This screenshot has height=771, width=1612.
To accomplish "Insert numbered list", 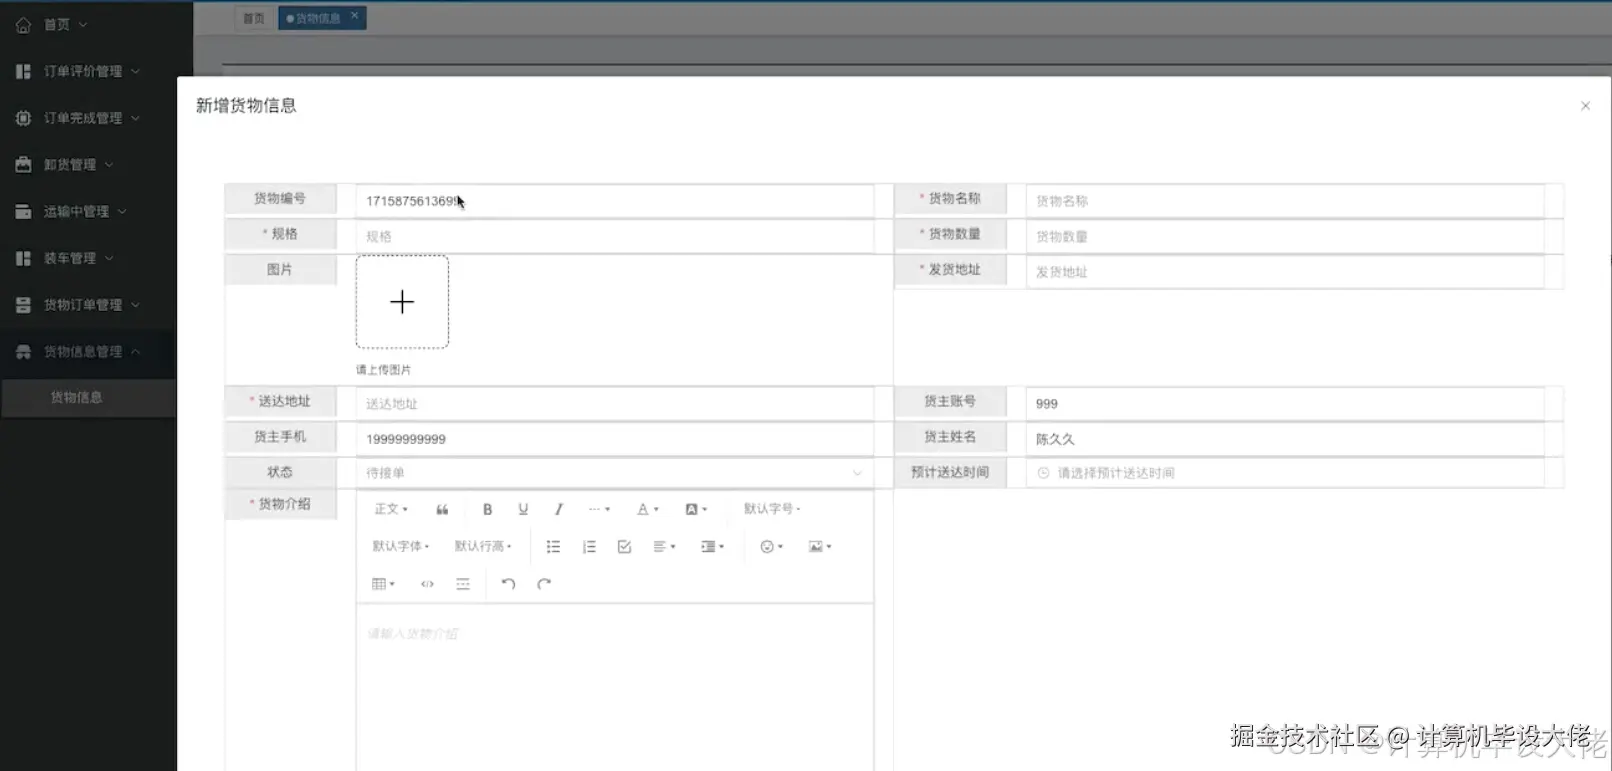I will (589, 546).
